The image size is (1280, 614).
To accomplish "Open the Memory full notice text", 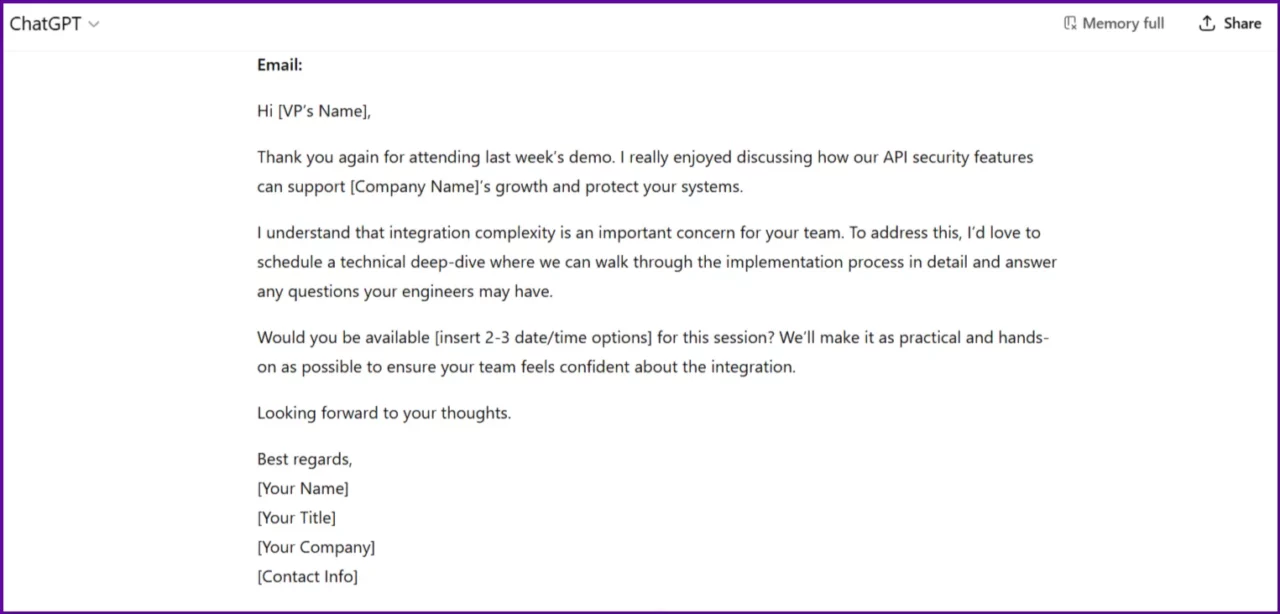I will 1123,23.
